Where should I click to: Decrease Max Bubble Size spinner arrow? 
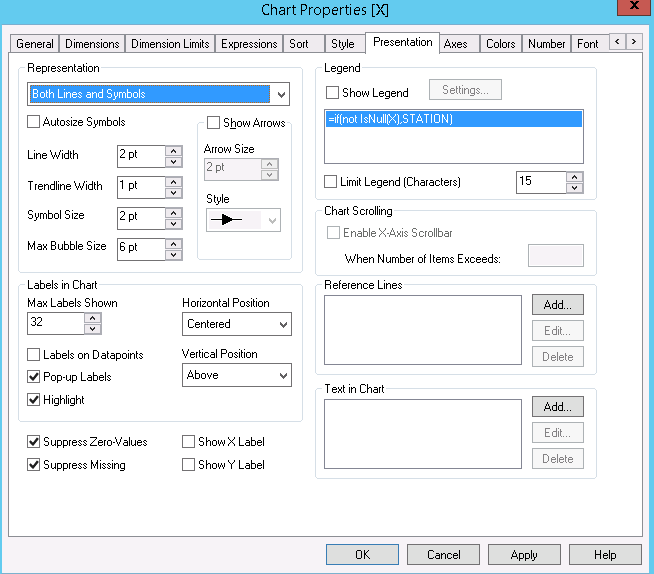174,253
